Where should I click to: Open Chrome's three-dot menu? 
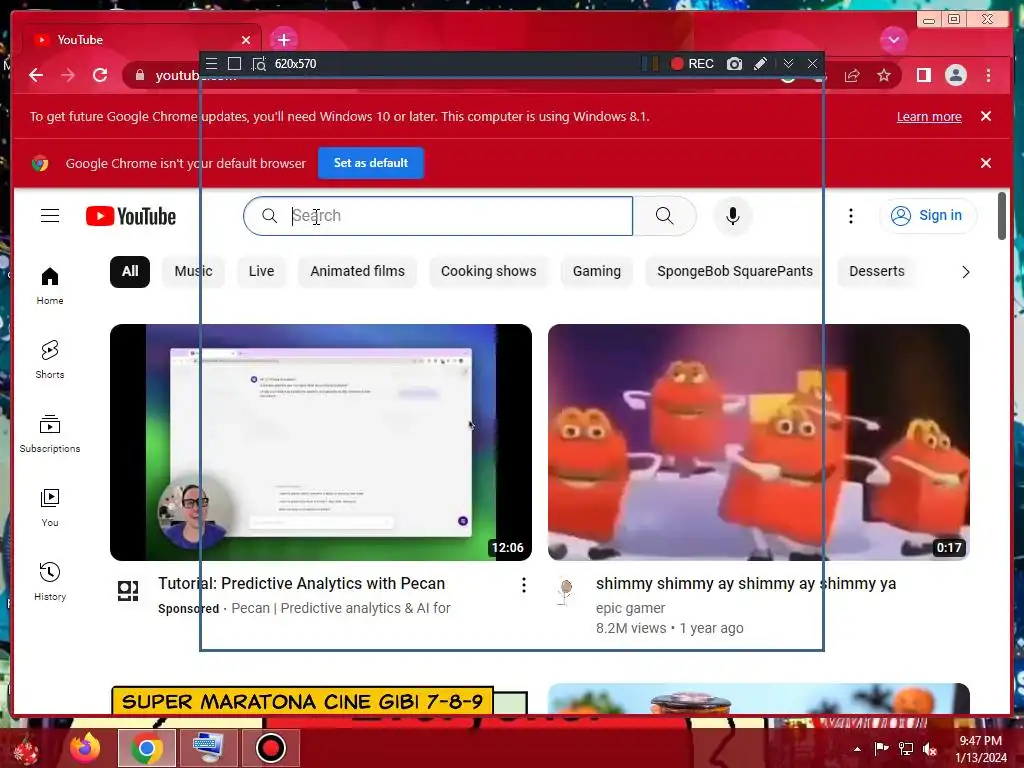point(988,75)
